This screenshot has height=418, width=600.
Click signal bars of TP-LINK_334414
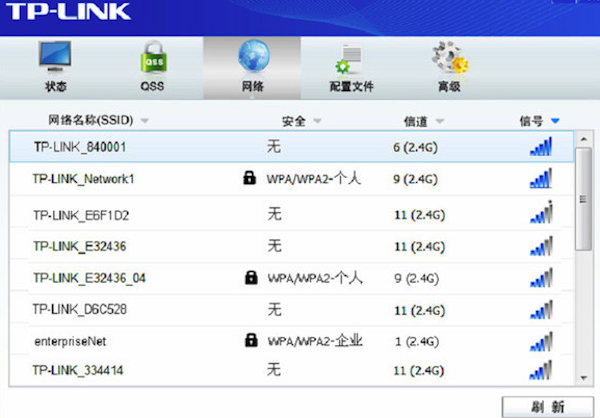pyautogui.click(x=541, y=370)
